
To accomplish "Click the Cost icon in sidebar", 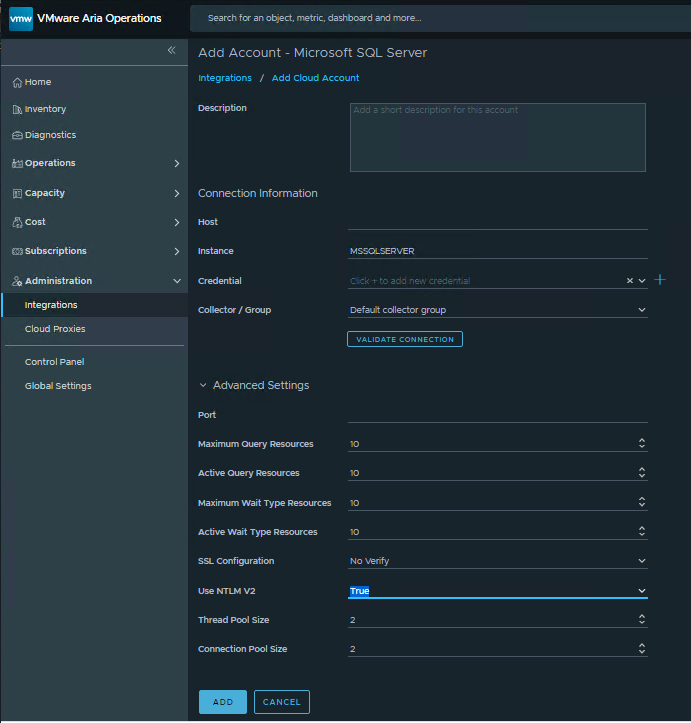I will click(x=17, y=222).
